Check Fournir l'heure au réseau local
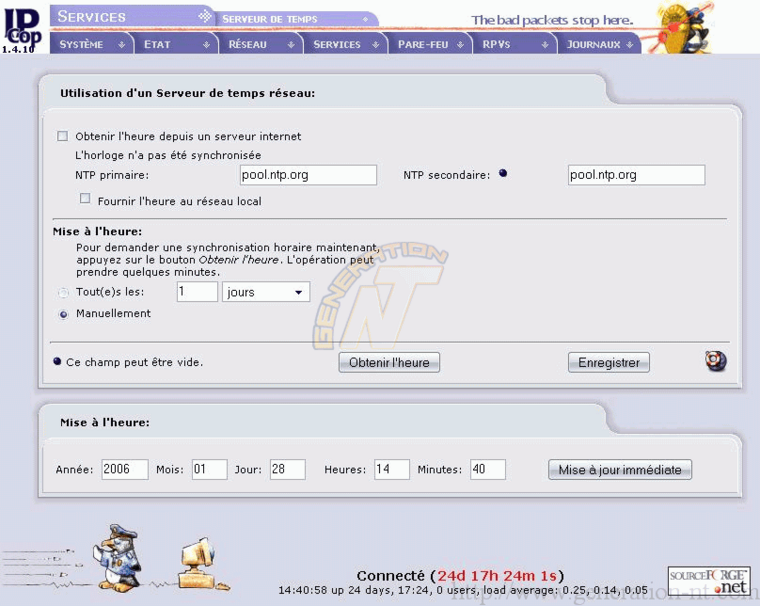 click(x=85, y=198)
